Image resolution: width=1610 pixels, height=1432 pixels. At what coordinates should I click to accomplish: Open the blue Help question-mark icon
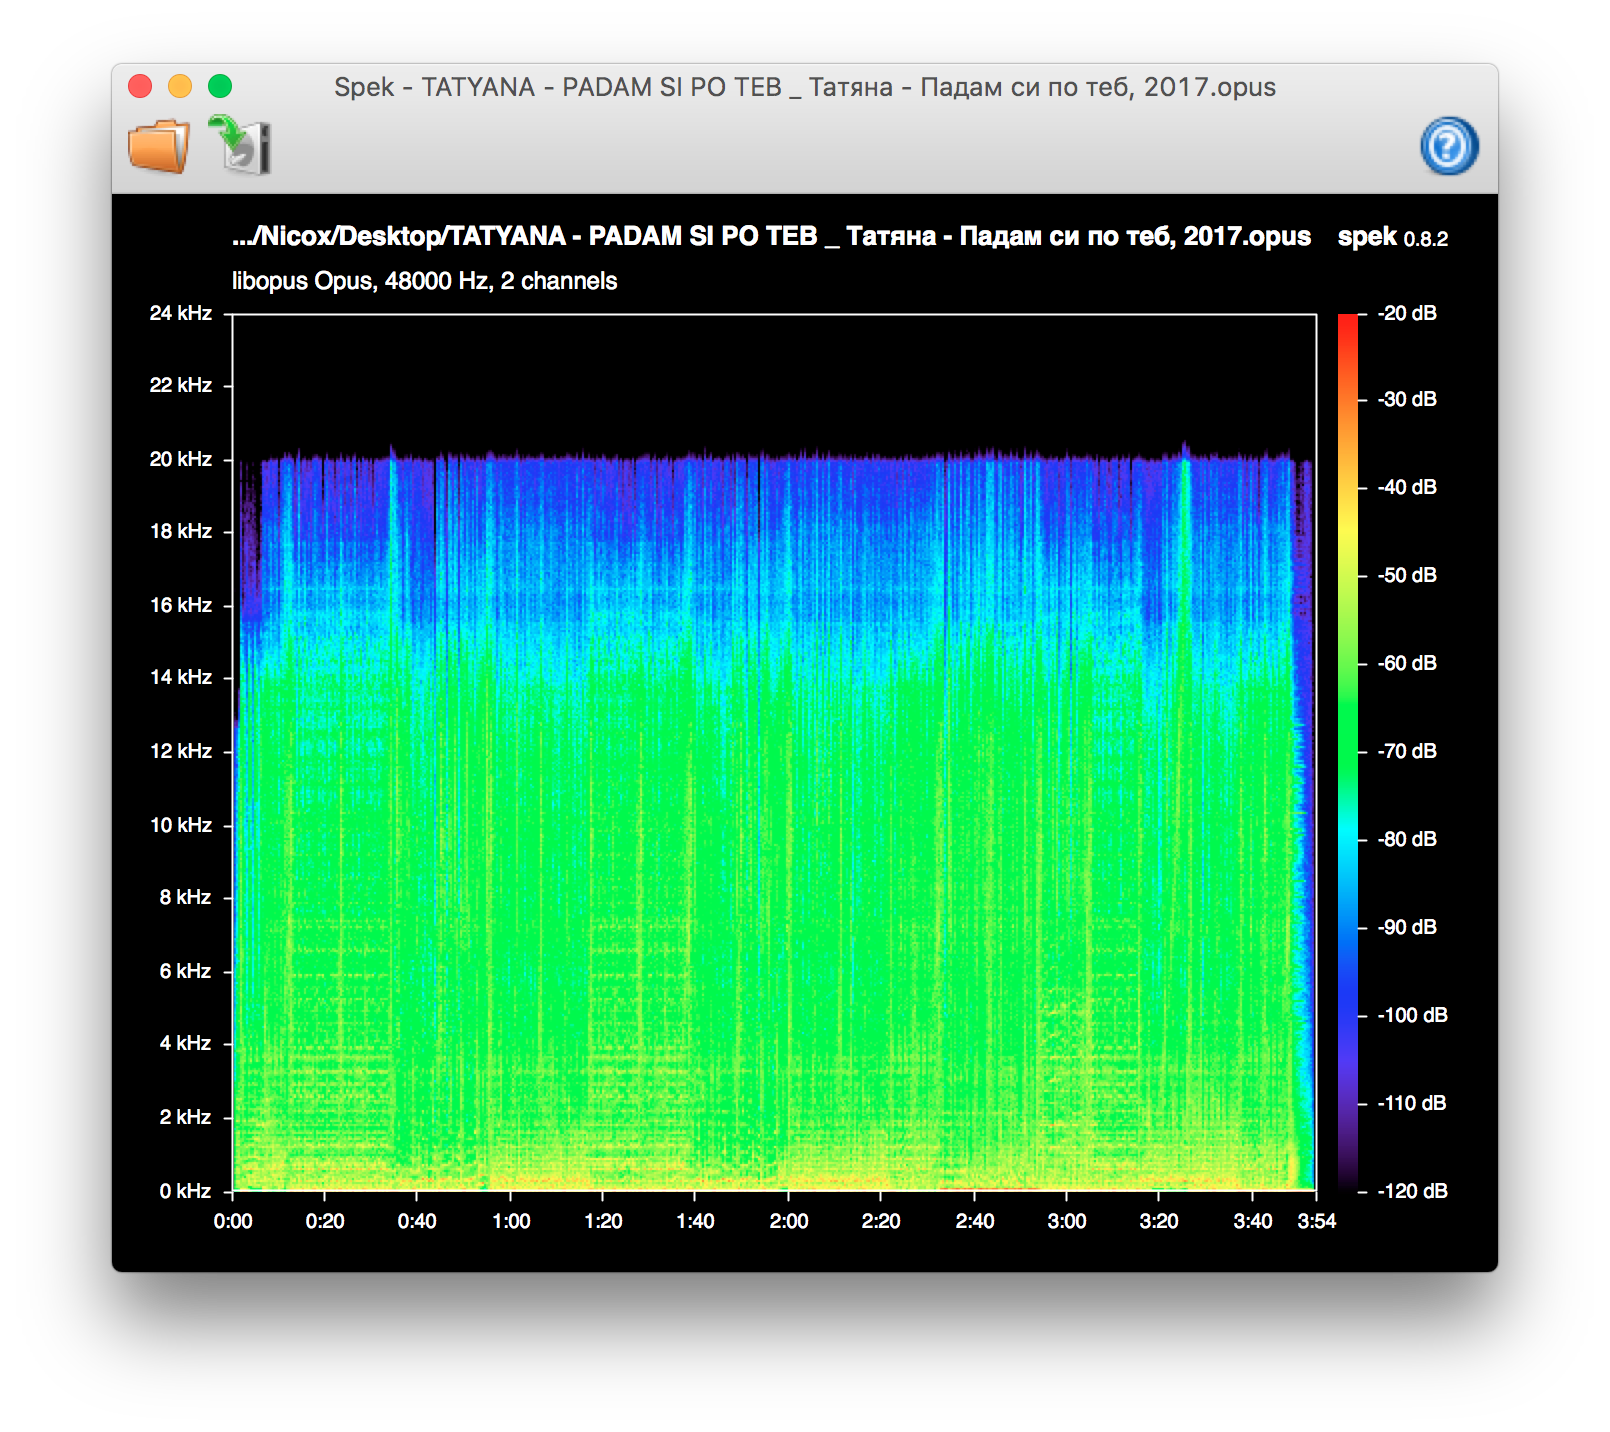pyautogui.click(x=1448, y=147)
